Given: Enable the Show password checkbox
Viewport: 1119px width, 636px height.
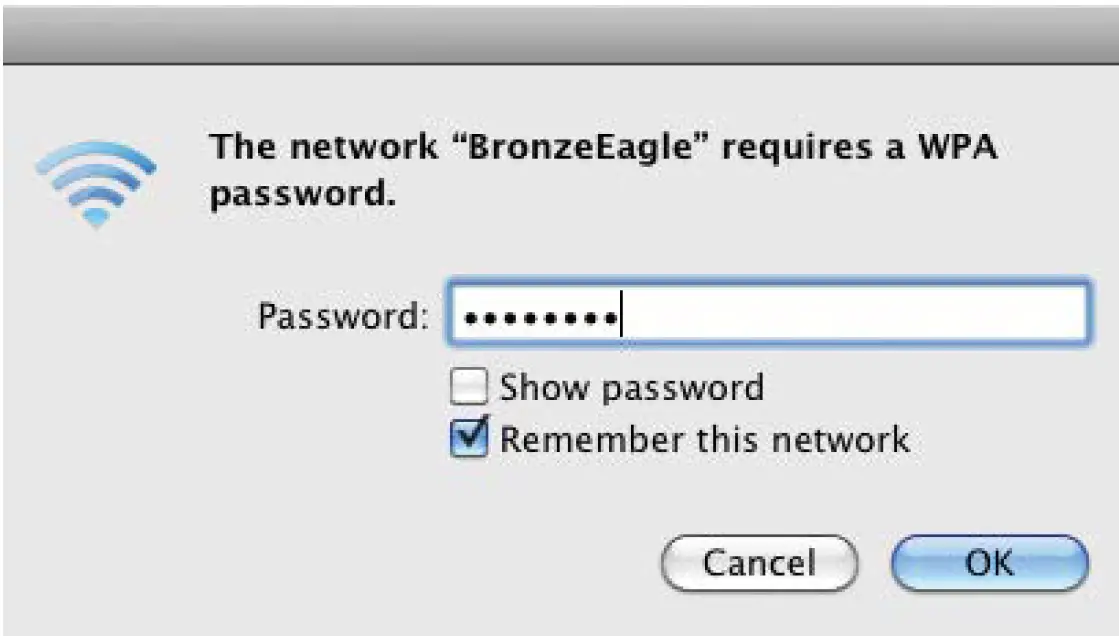Looking at the screenshot, I should point(470,387).
